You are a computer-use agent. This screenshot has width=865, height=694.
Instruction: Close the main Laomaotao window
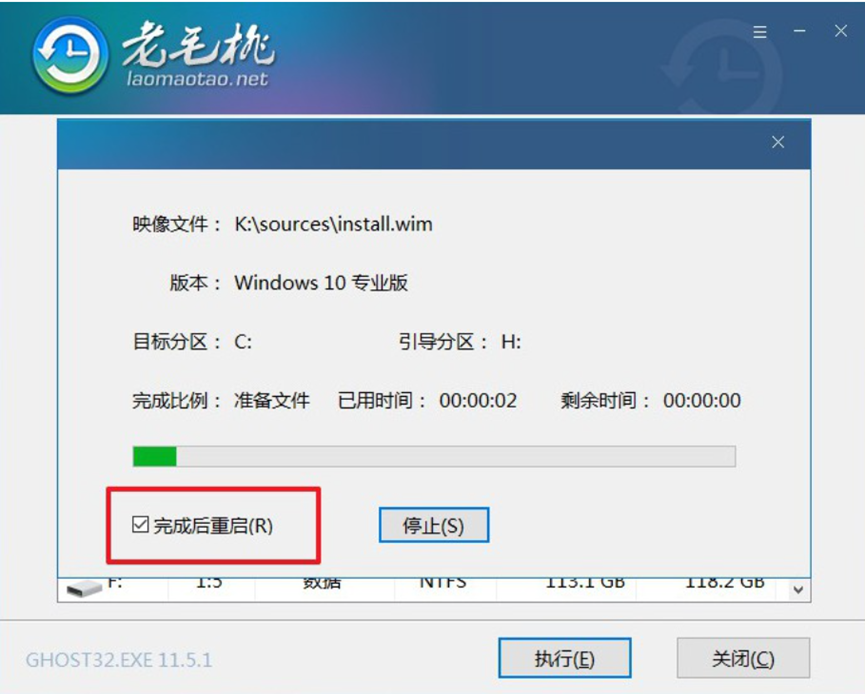tap(841, 31)
